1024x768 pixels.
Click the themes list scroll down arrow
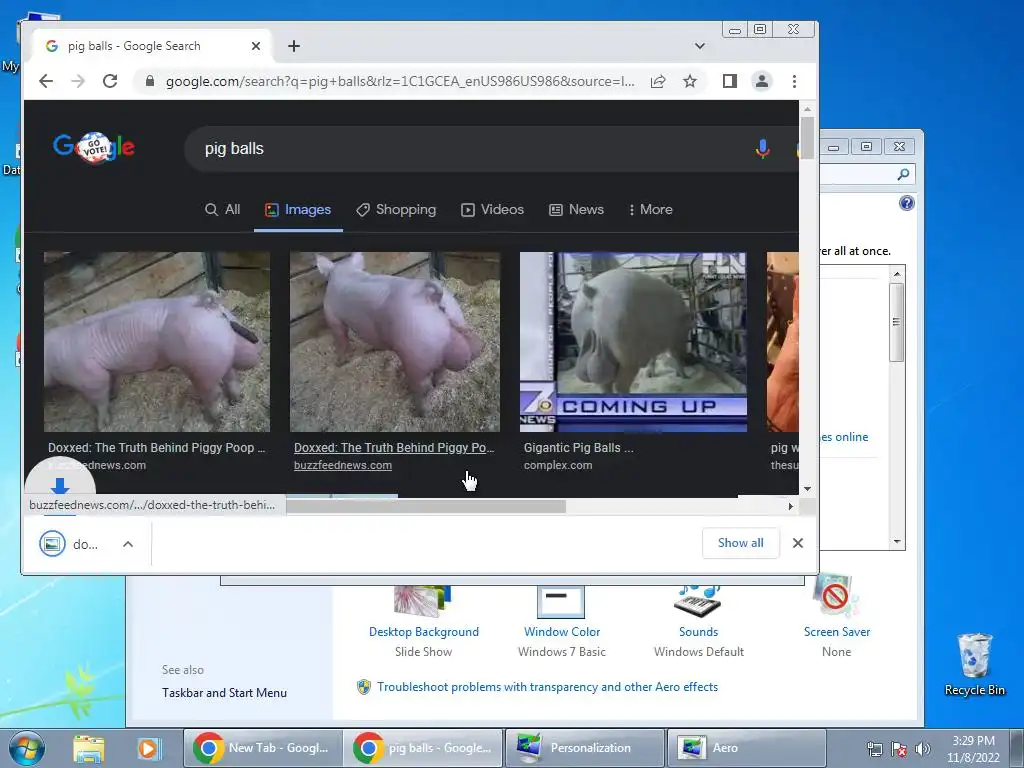click(x=897, y=541)
